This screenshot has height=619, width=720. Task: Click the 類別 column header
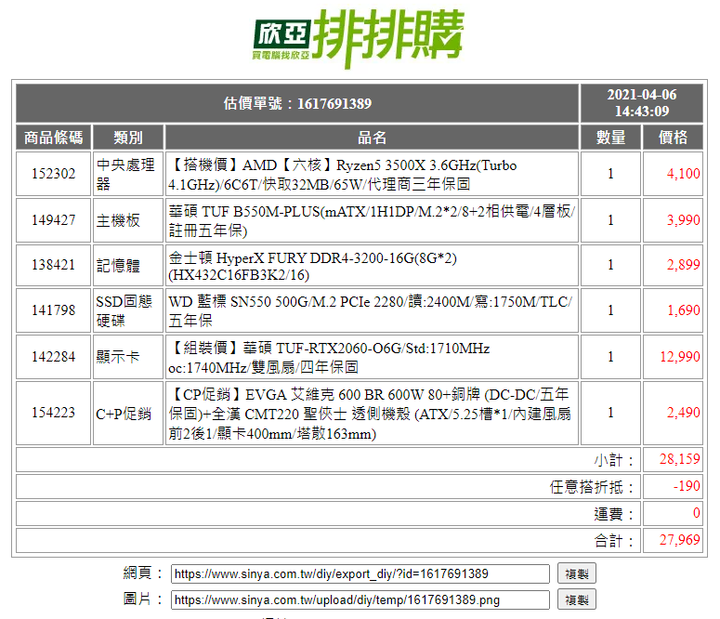pos(128,137)
